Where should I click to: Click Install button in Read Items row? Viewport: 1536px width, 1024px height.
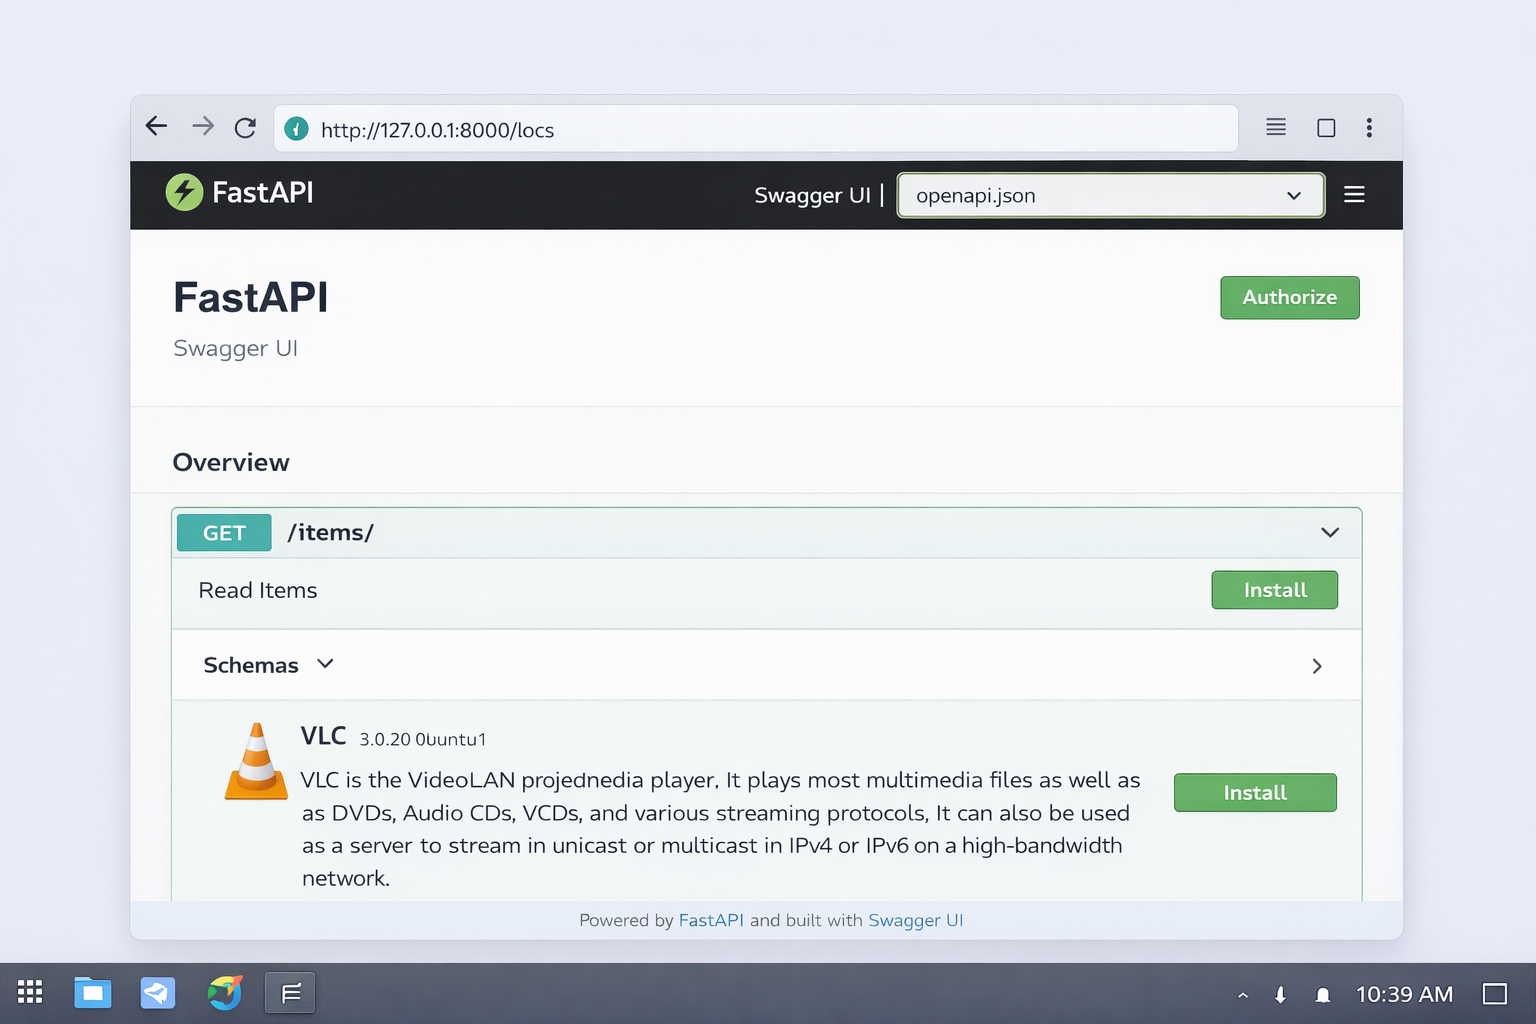point(1275,590)
